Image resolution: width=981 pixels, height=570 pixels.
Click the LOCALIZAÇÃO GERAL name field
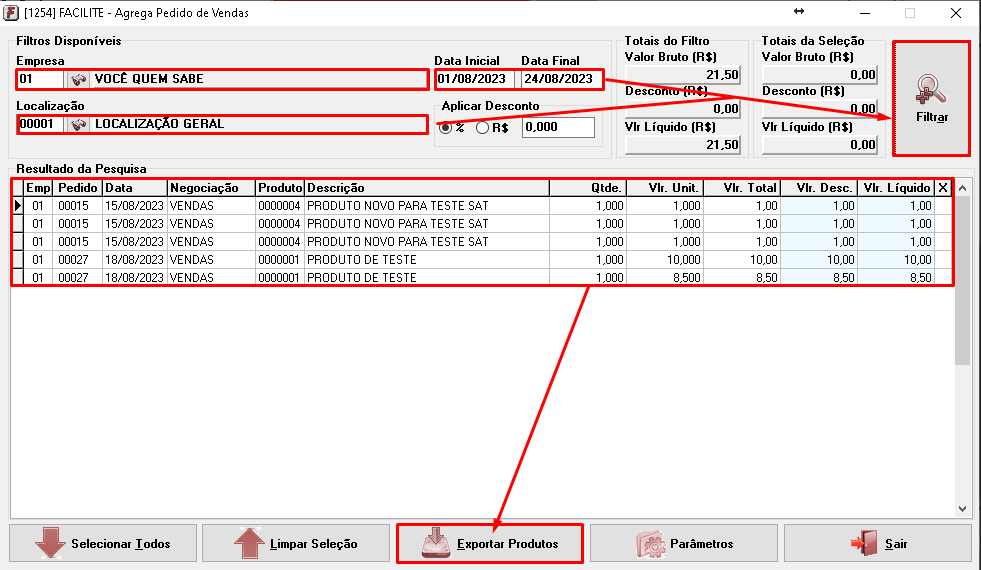(x=259, y=125)
